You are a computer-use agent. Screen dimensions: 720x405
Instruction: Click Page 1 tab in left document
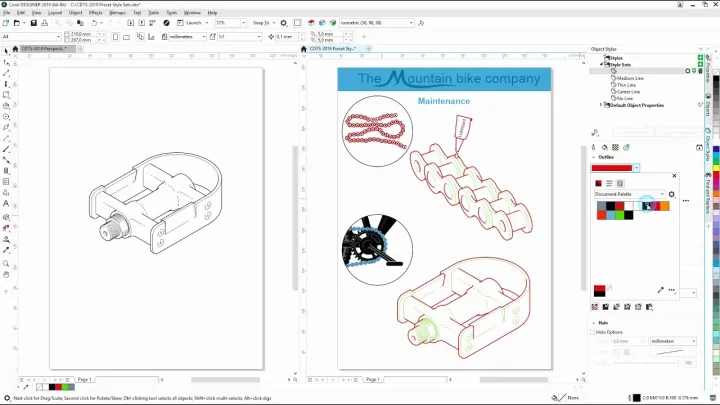pyautogui.click(x=84, y=379)
